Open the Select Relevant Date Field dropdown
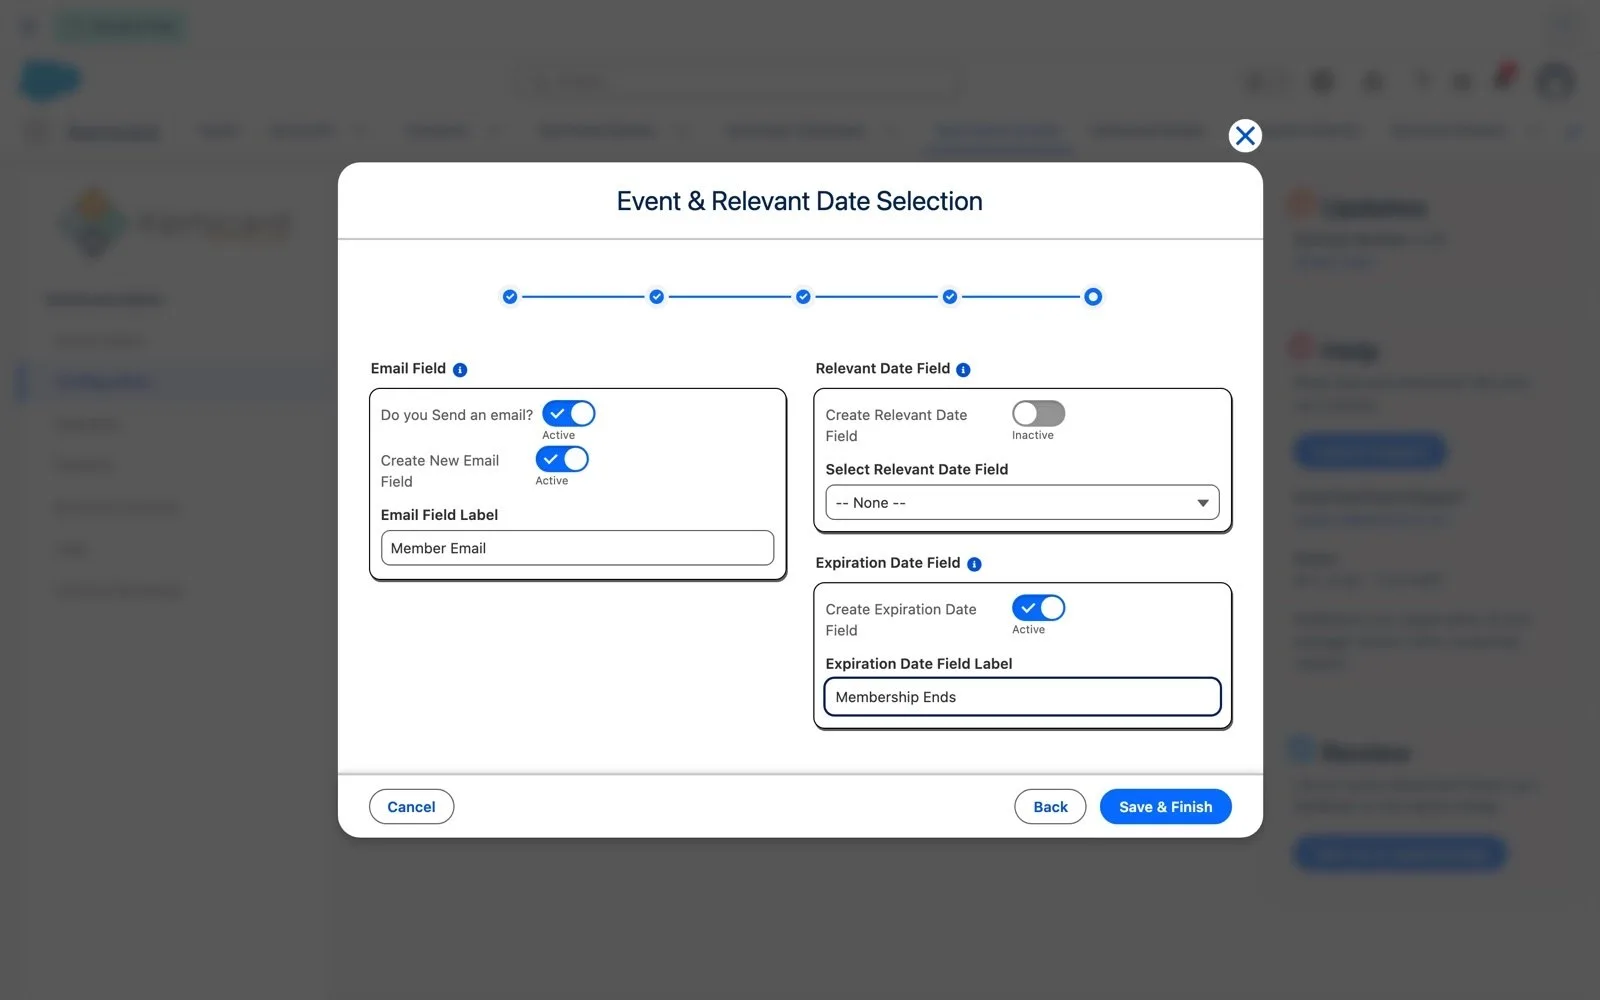This screenshot has height=1000, width=1600. (x=1022, y=503)
